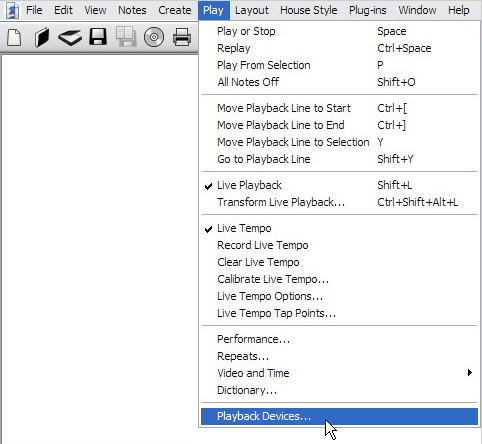The width and height of the screenshot is (482, 444).
Task: Click the New score toolbar icon
Action: point(14,37)
